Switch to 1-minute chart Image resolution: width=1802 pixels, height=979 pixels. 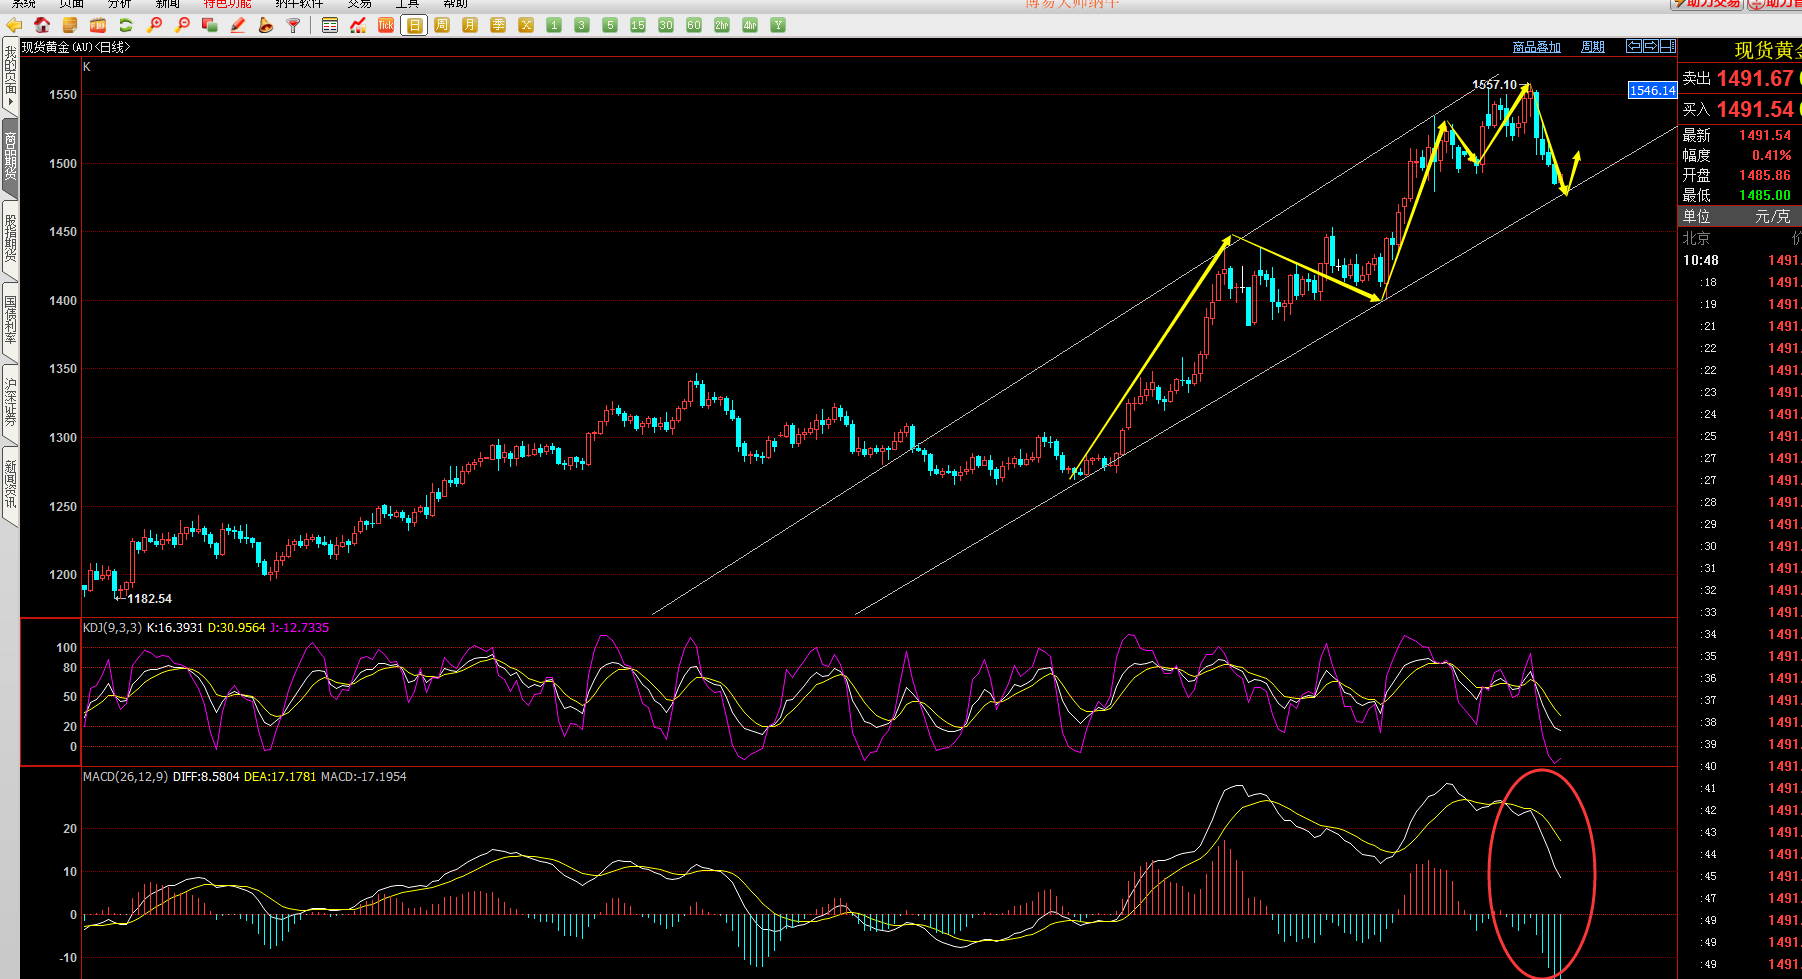click(554, 25)
